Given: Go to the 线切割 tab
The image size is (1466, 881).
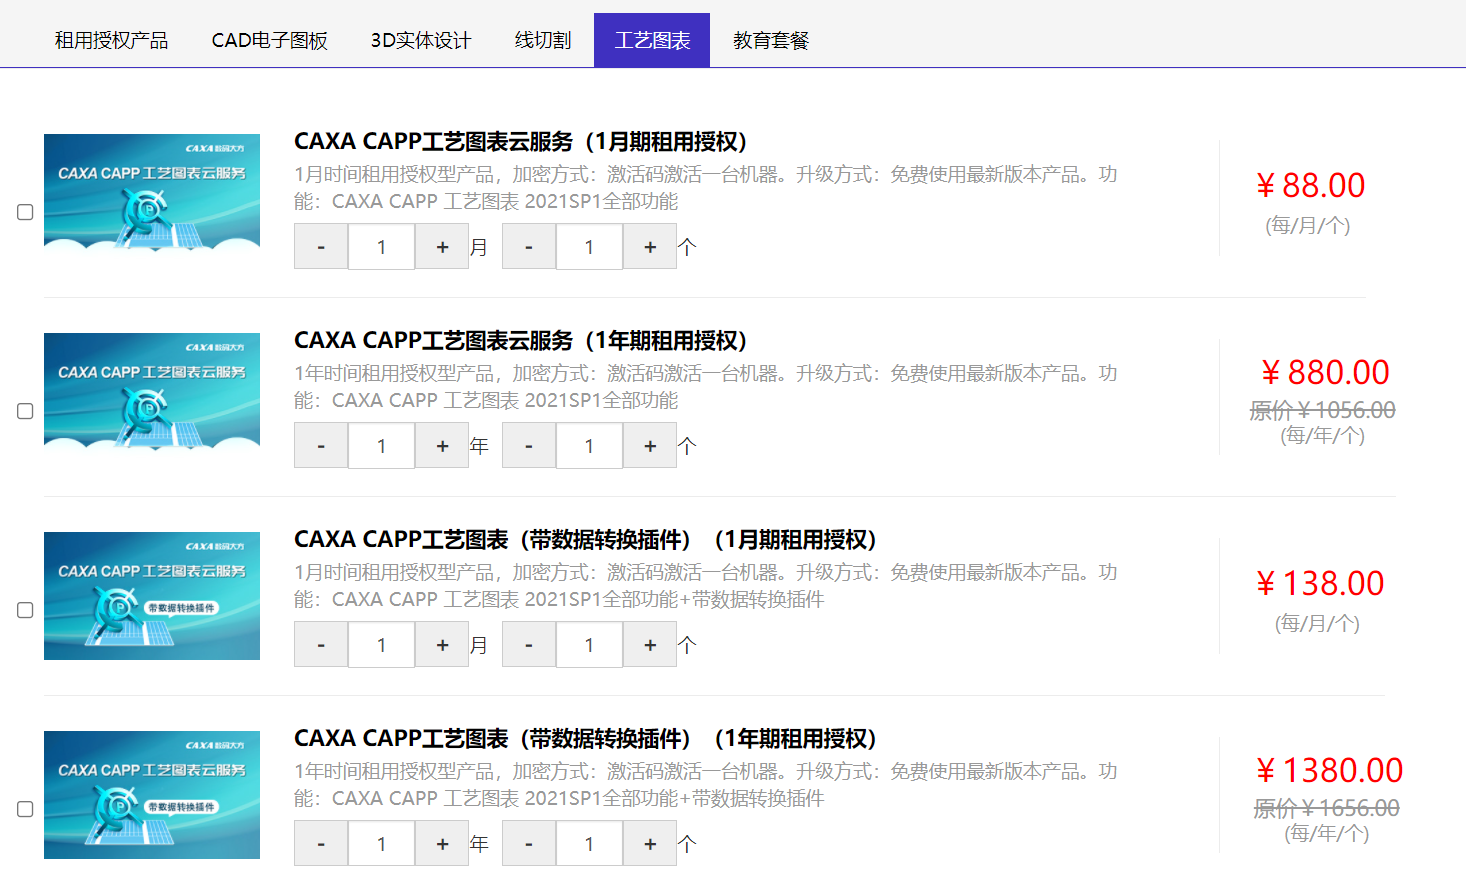Looking at the screenshot, I should 542,40.
